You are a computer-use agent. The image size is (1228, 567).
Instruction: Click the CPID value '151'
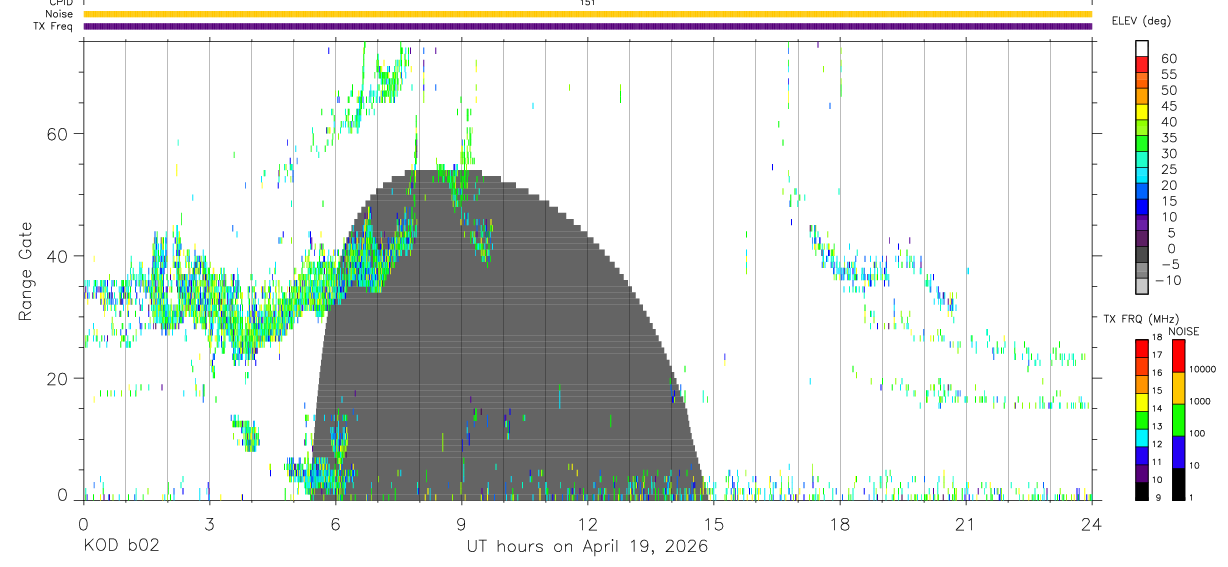[587, 3]
